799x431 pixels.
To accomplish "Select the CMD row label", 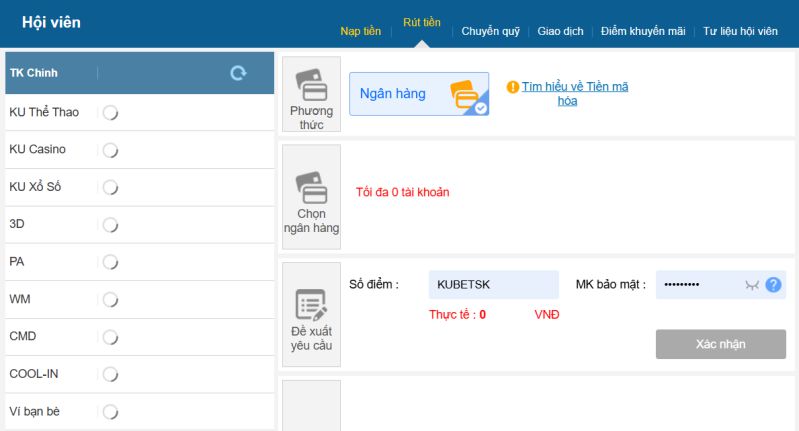I will [22, 336].
